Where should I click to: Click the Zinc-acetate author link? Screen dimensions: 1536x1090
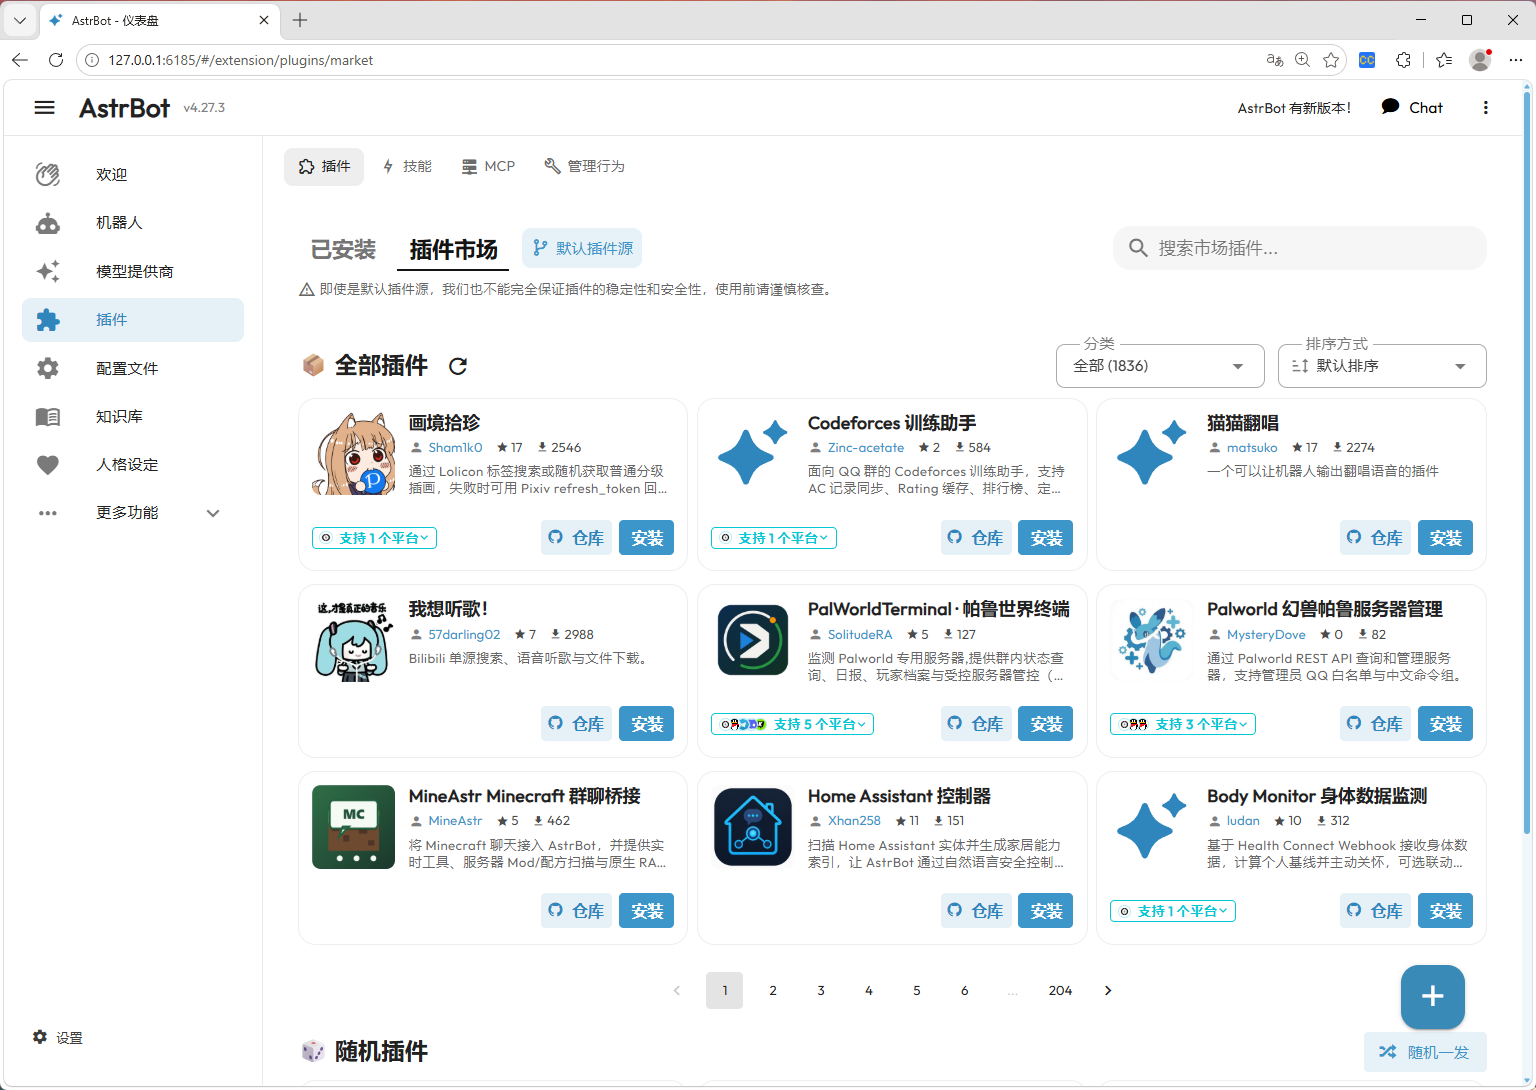pos(866,448)
